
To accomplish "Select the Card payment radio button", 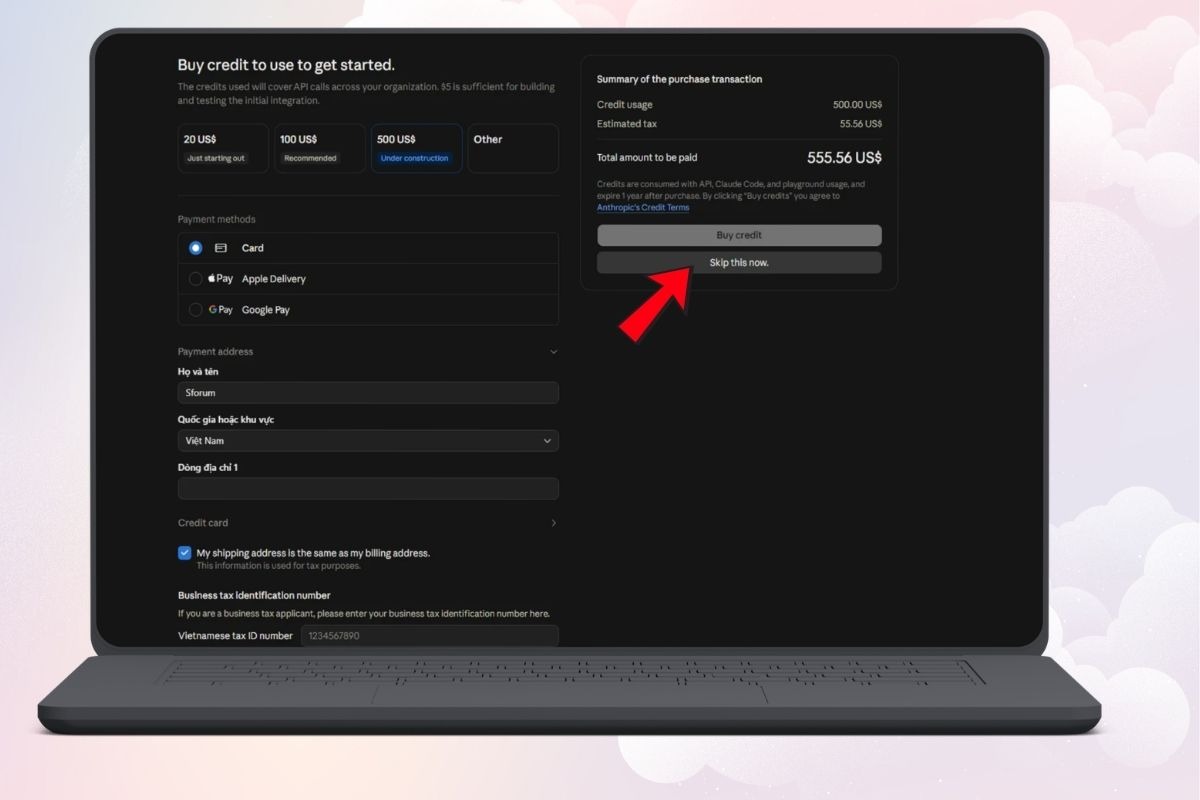I will pos(196,248).
